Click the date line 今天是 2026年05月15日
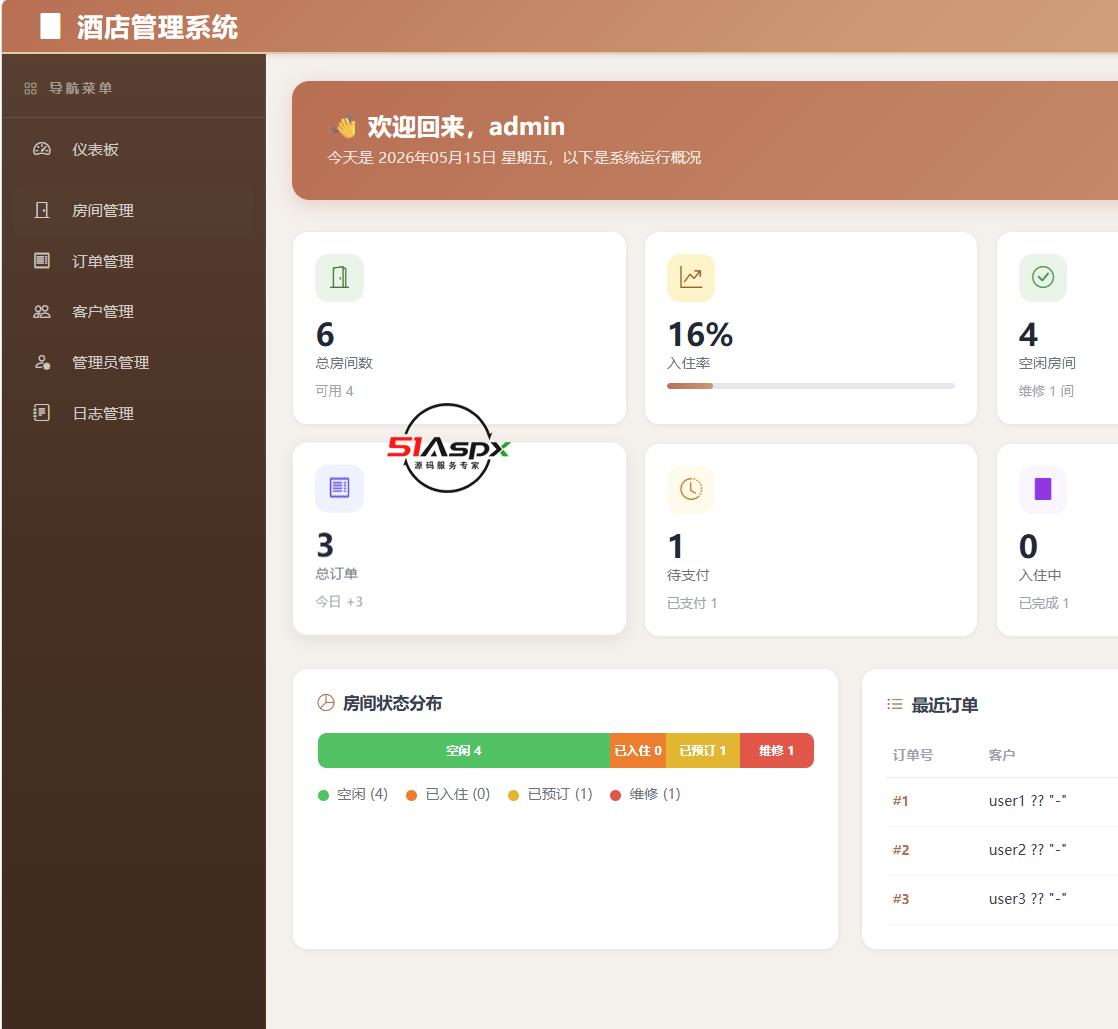This screenshot has height=1029, width=1118. click(x=514, y=158)
